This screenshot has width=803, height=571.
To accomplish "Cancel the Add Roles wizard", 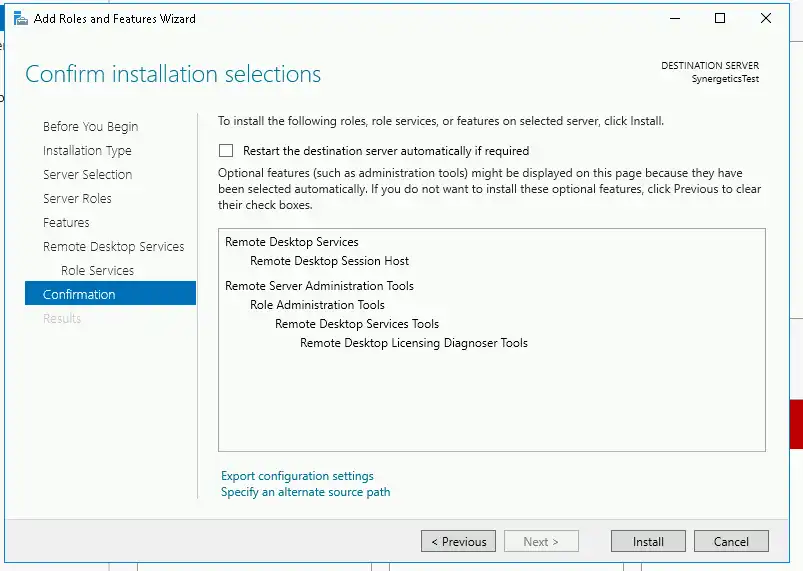I will point(731,541).
